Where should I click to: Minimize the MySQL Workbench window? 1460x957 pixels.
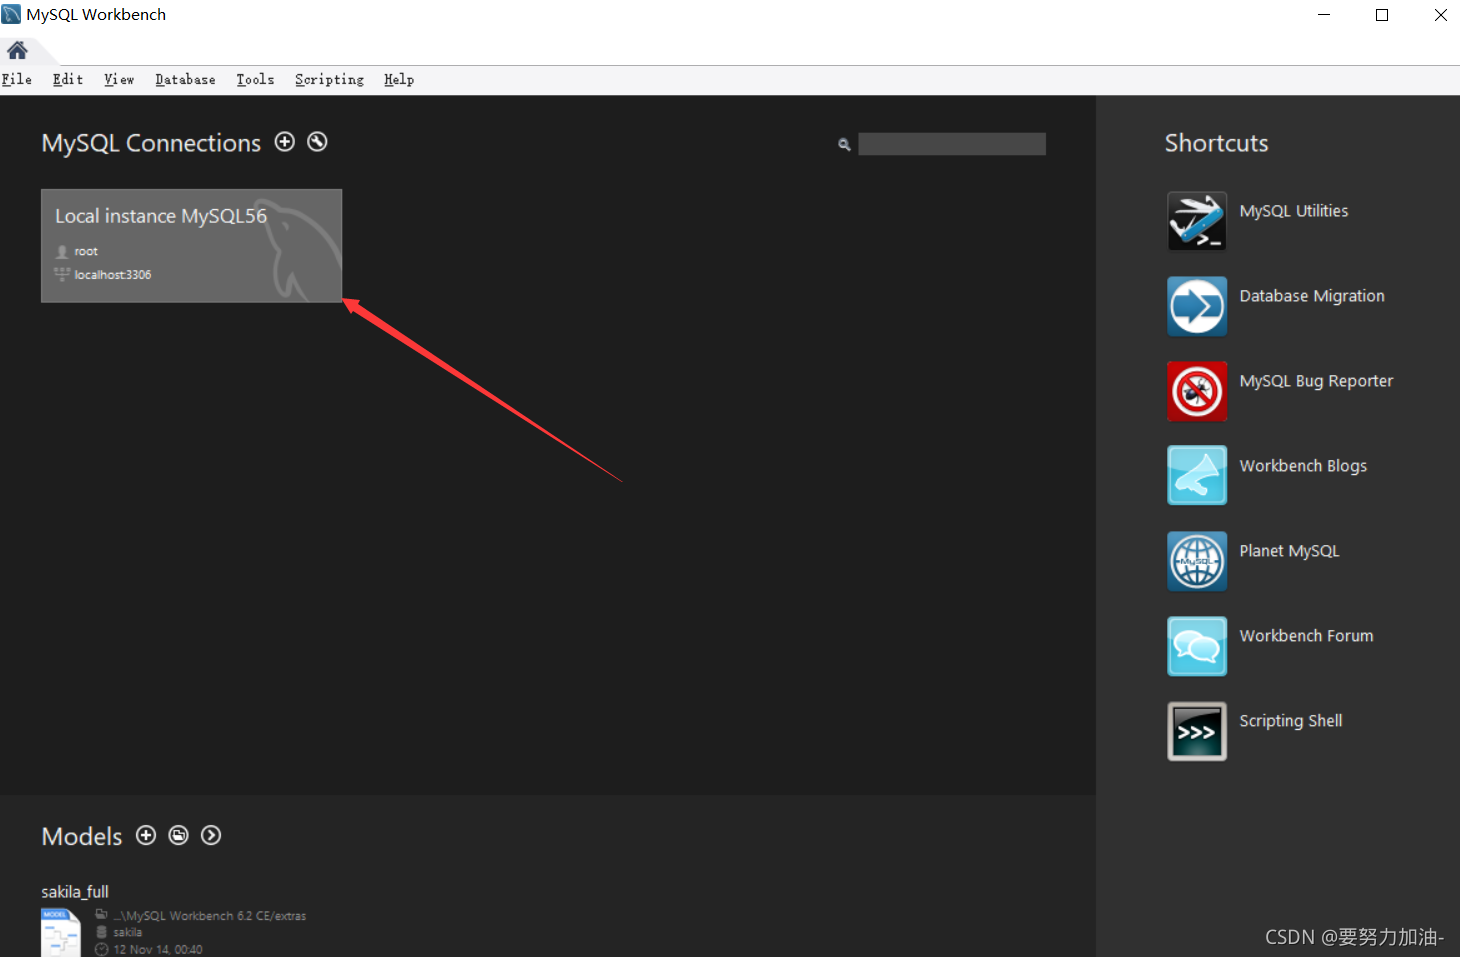(1324, 15)
